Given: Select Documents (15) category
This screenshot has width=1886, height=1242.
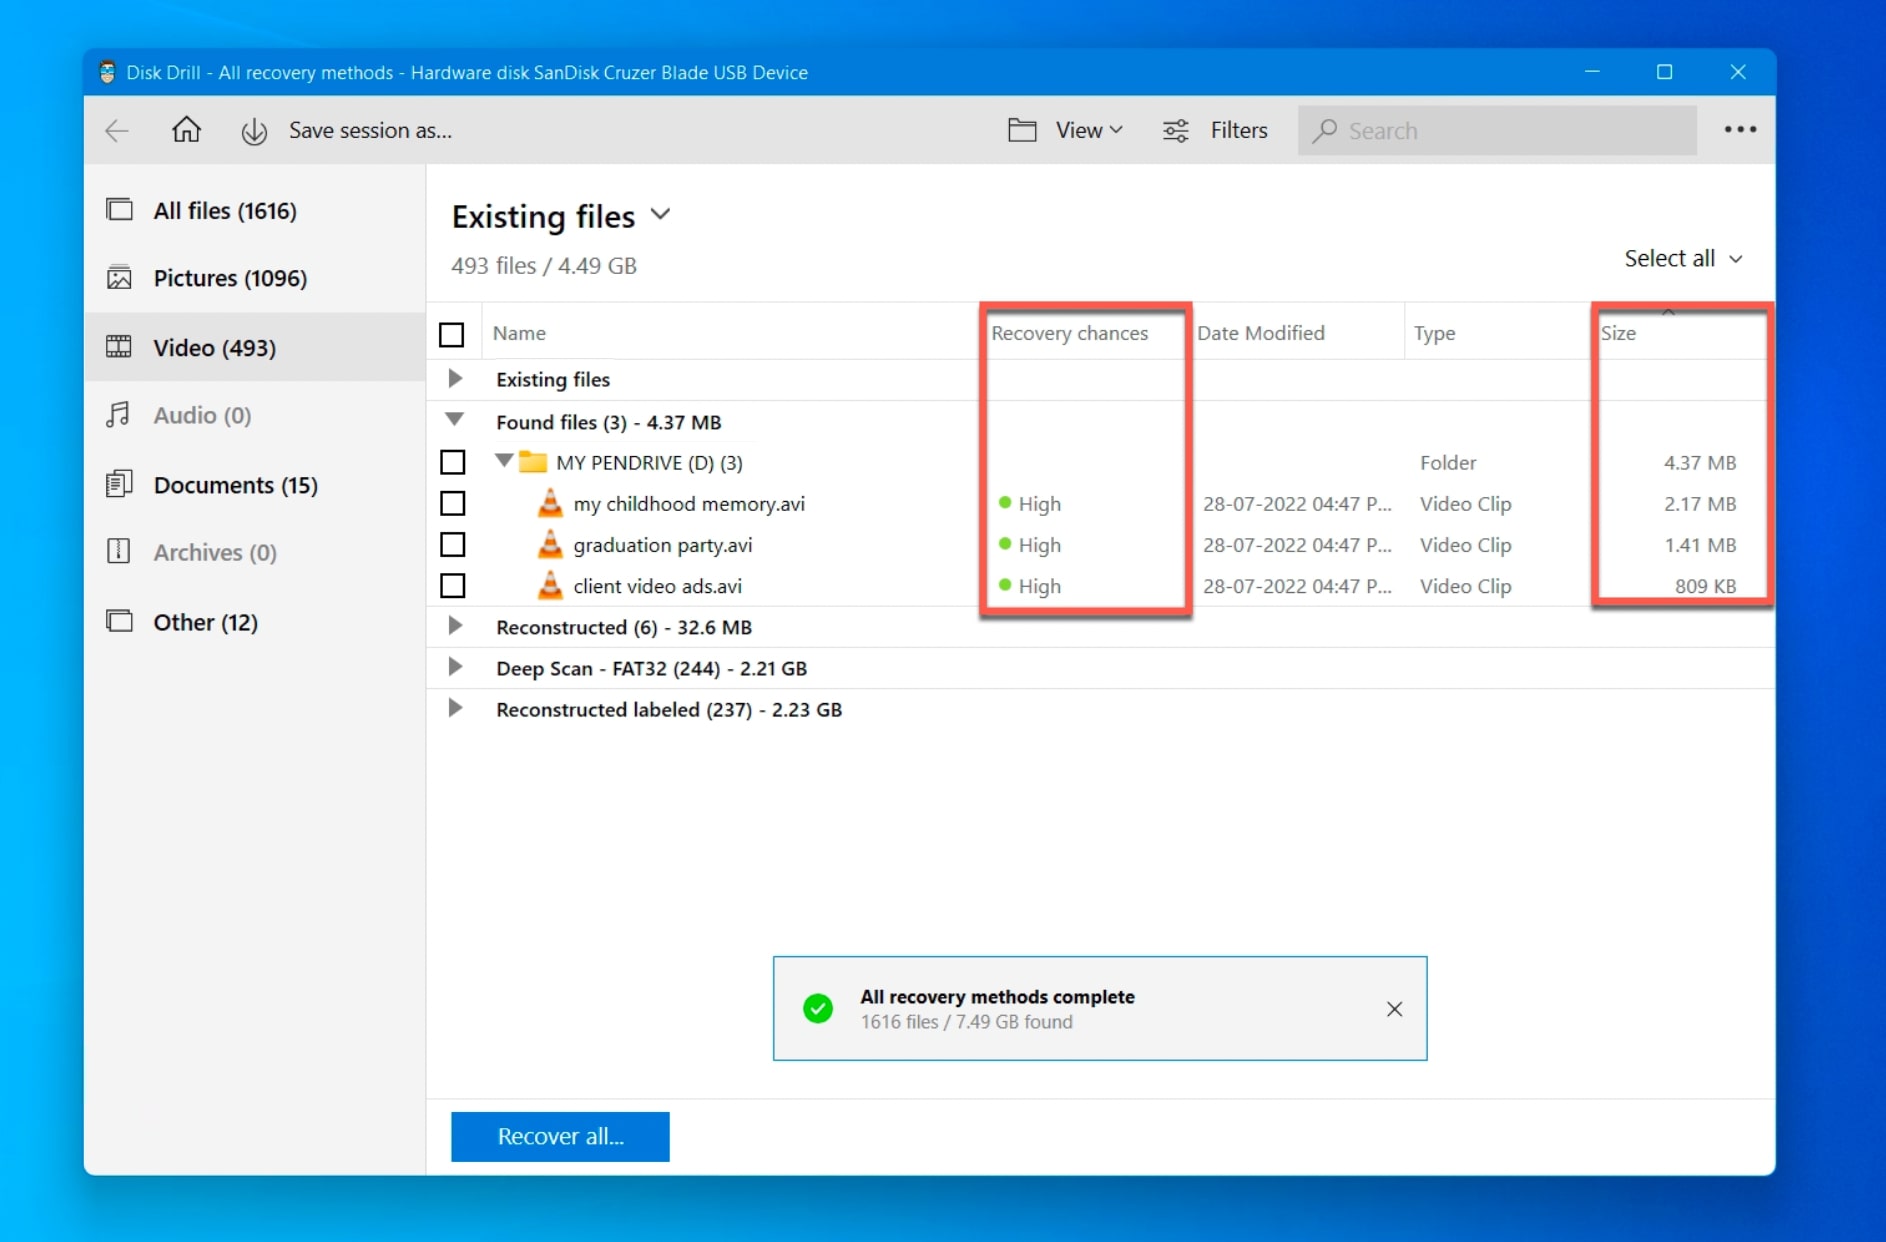Looking at the screenshot, I should click(x=236, y=484).
